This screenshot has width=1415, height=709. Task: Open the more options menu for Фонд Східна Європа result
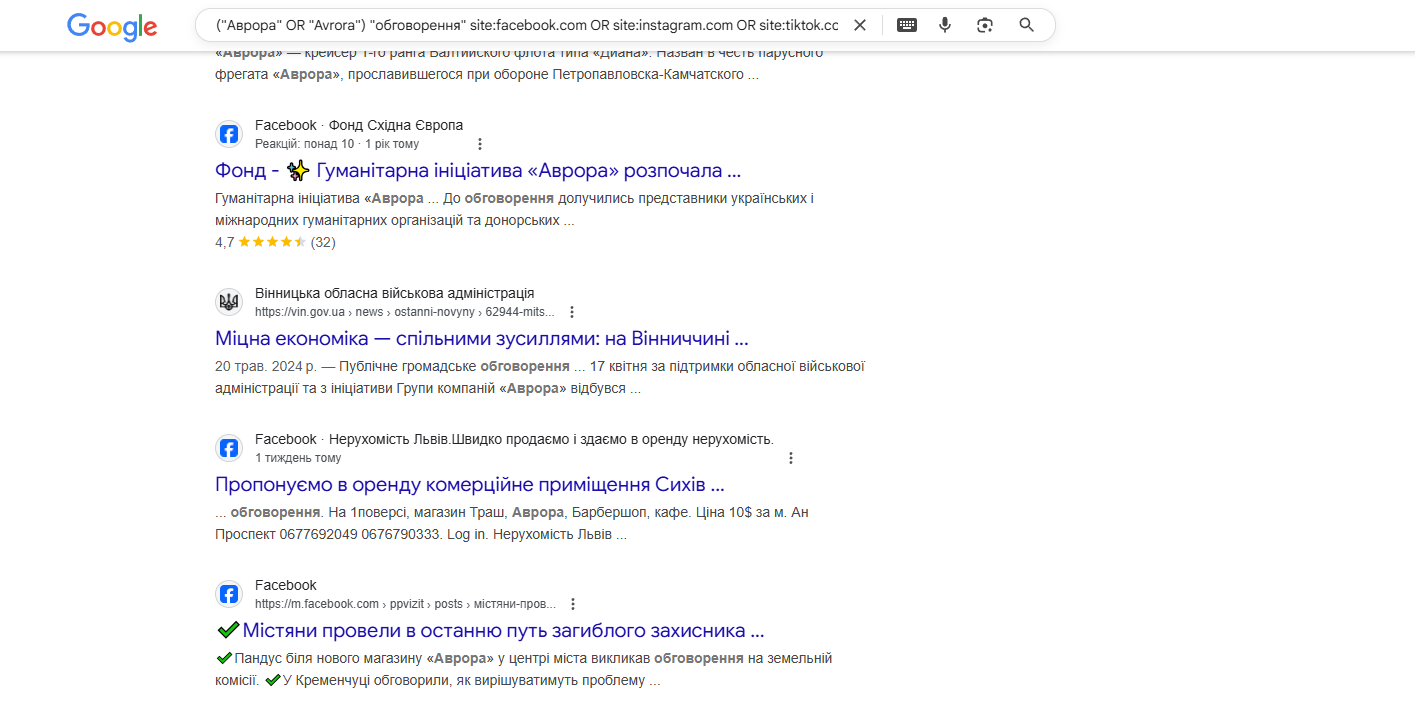(480, 144)
